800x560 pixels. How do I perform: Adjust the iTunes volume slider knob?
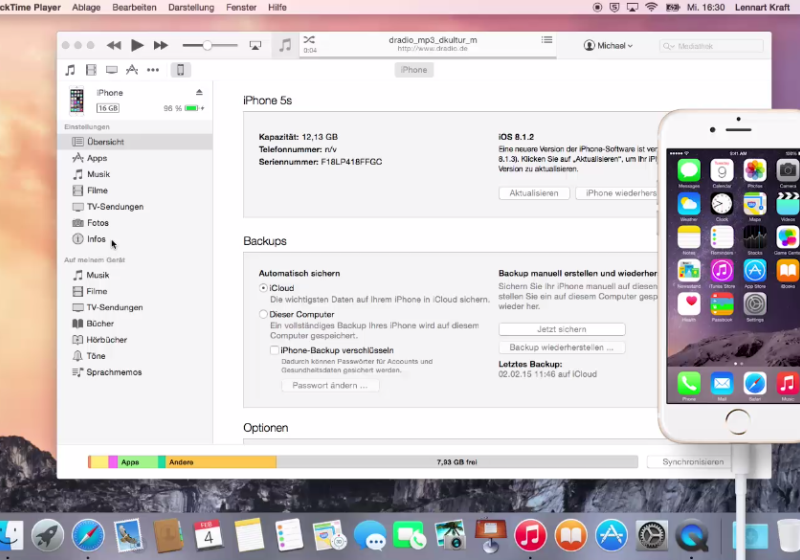[207, 45]
